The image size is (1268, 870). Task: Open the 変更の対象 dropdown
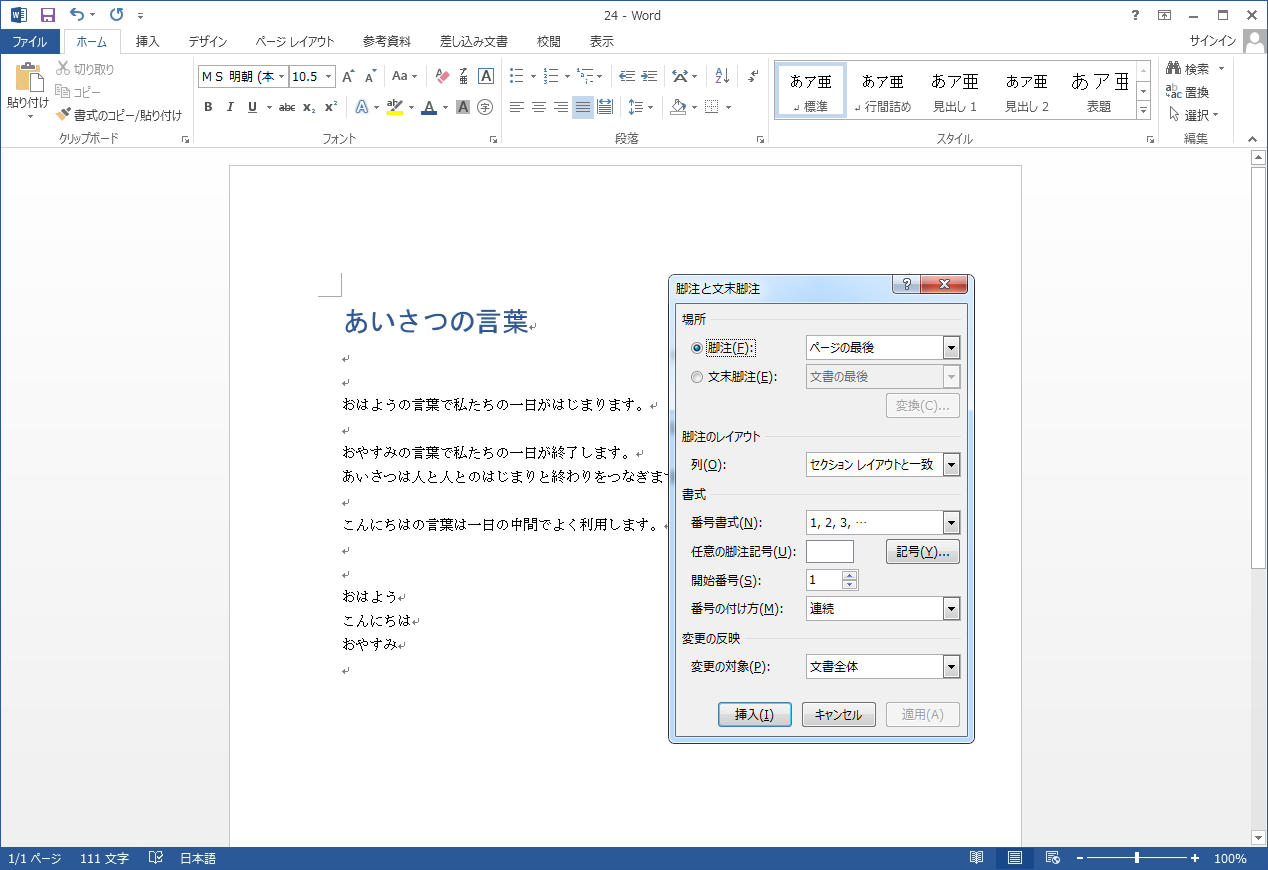(951, 667)
